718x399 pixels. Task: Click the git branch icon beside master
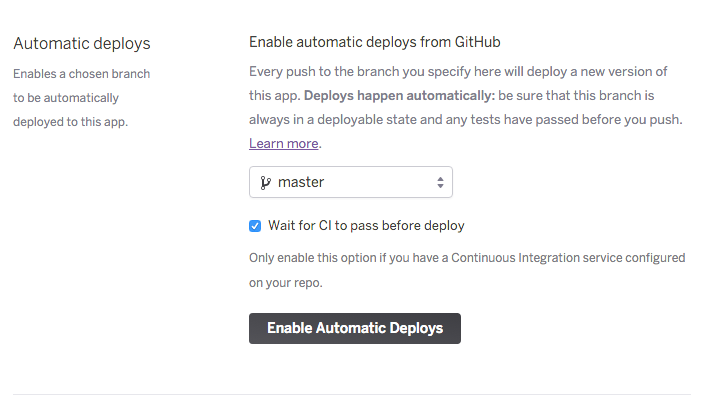(265, 182)
